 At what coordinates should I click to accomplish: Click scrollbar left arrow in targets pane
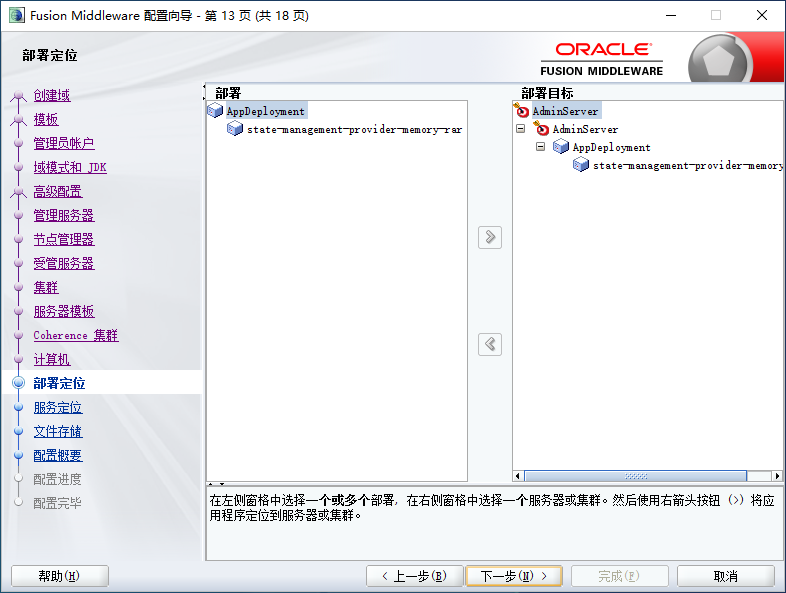click(x=518, y=476)
